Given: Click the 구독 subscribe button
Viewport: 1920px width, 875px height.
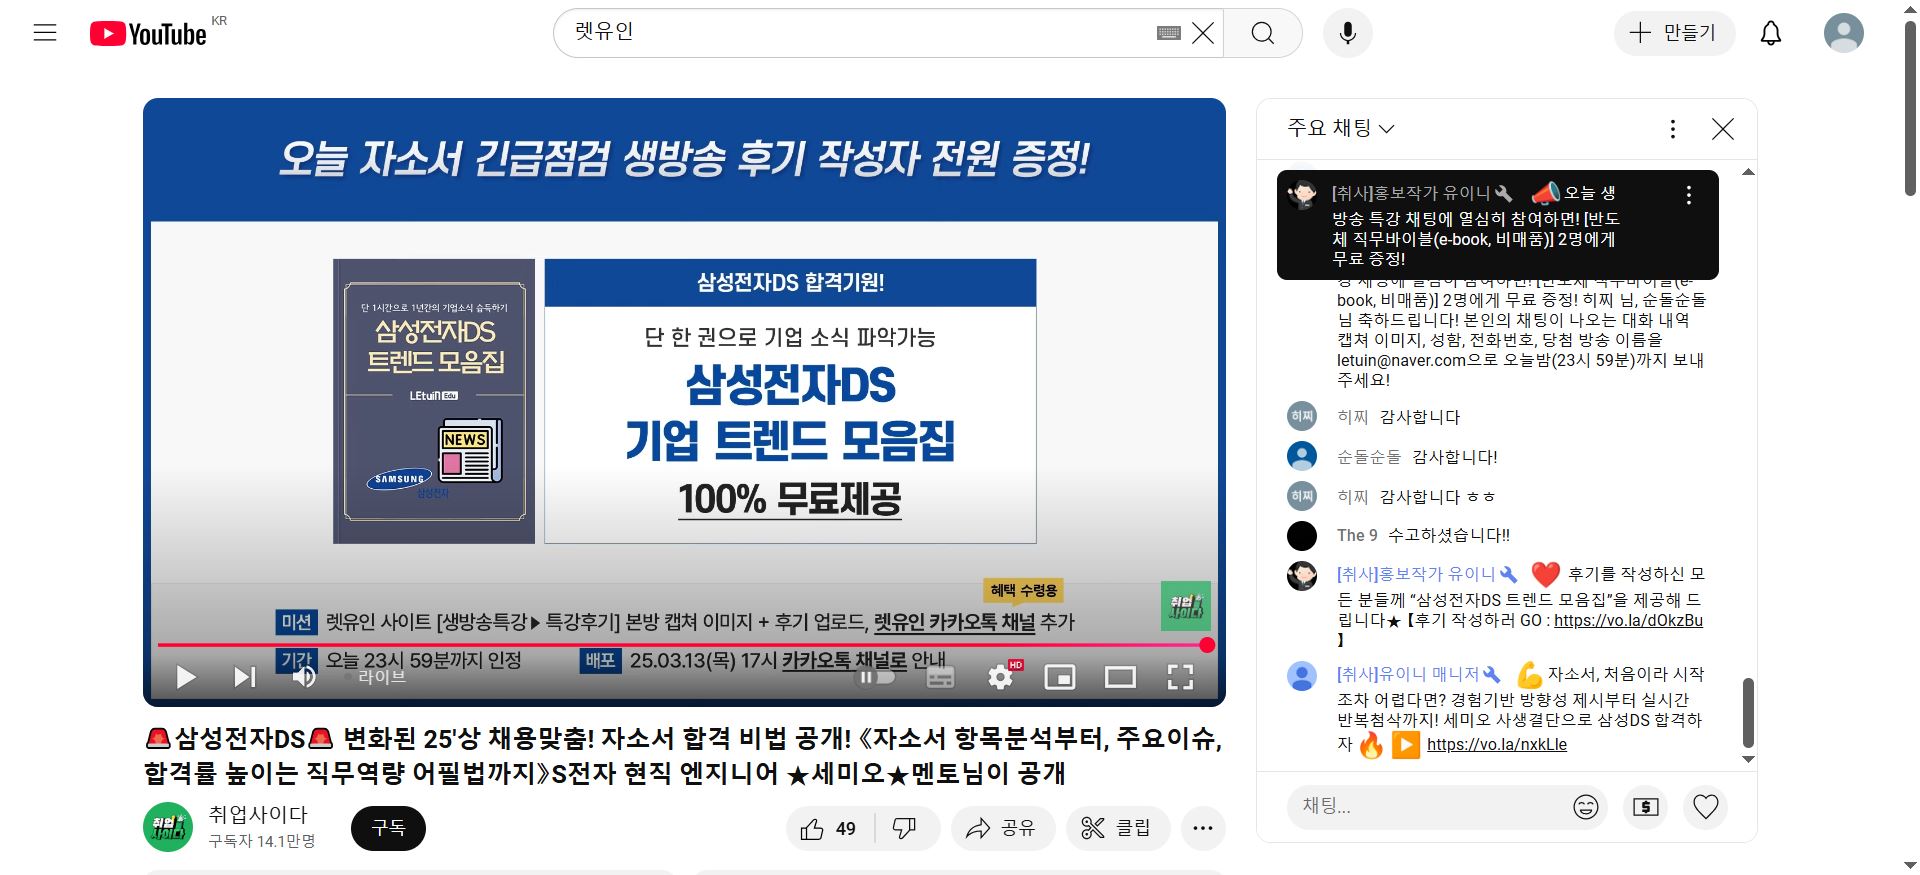Looking at the screenshot, I should pyautogui.click(x=388, y=828).
